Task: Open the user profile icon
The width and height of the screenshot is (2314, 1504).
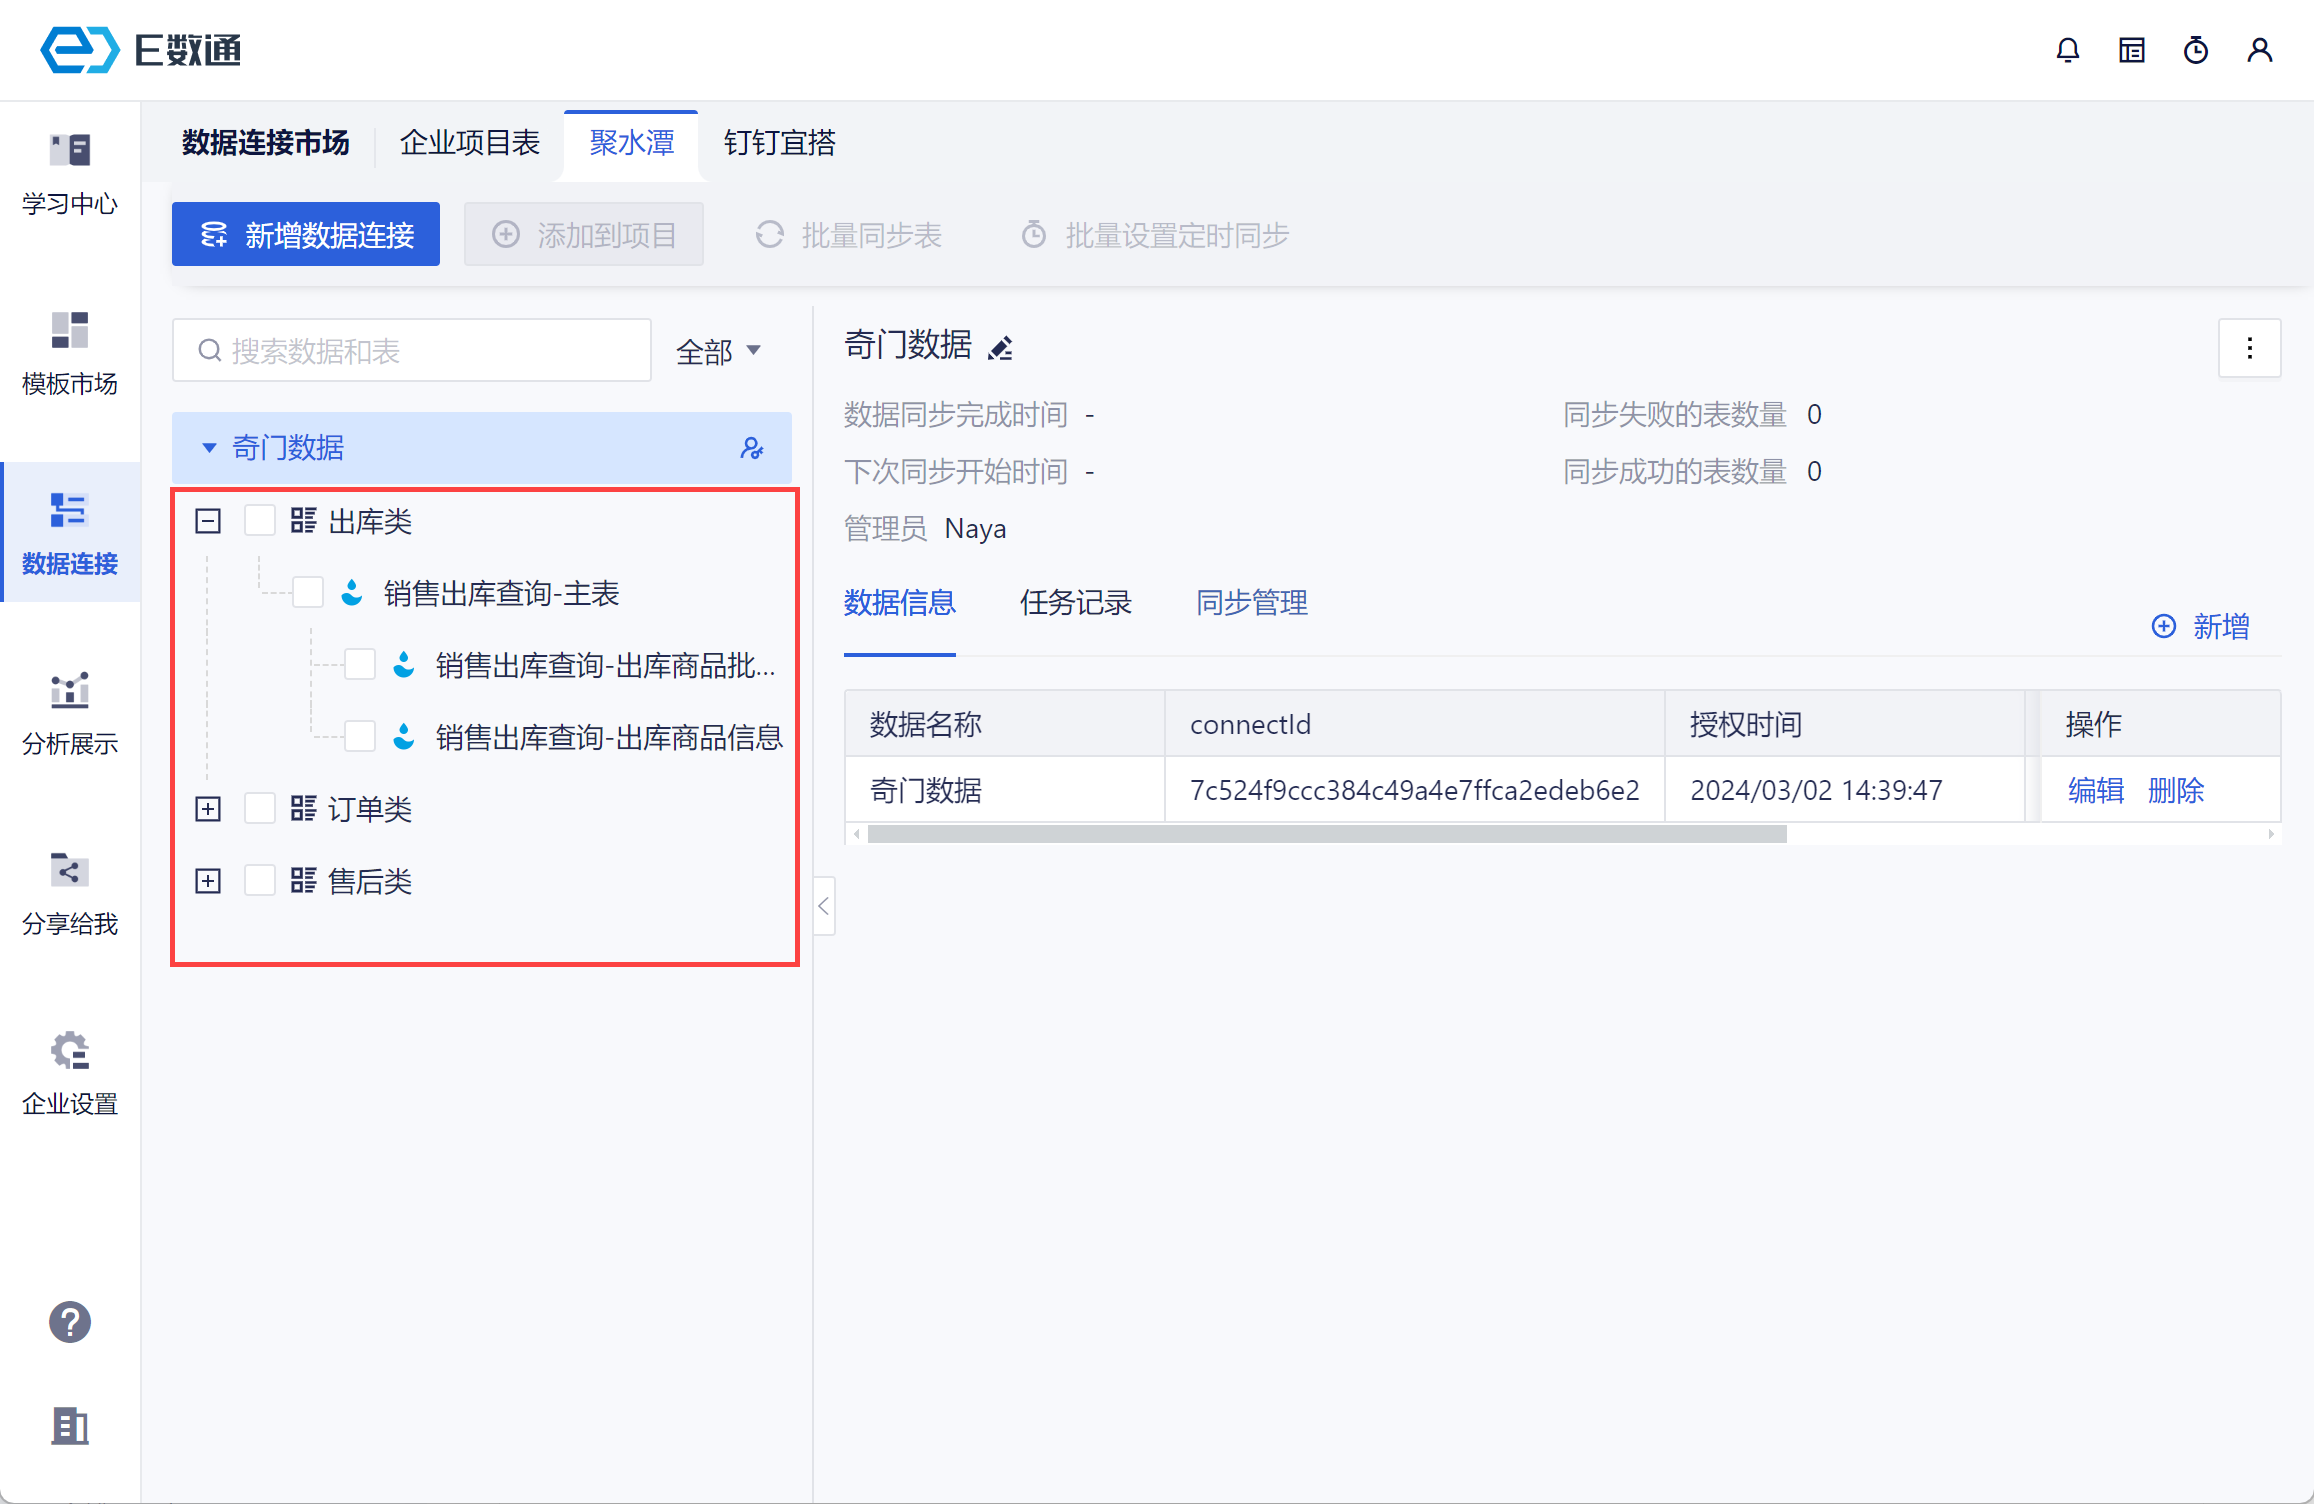Action: [2259, 50]
